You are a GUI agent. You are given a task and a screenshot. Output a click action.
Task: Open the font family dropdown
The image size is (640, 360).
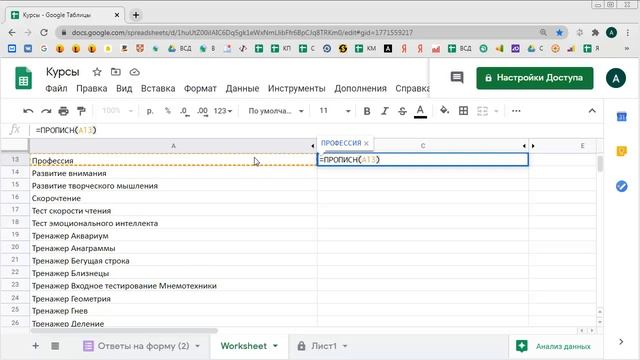[276, 111]
